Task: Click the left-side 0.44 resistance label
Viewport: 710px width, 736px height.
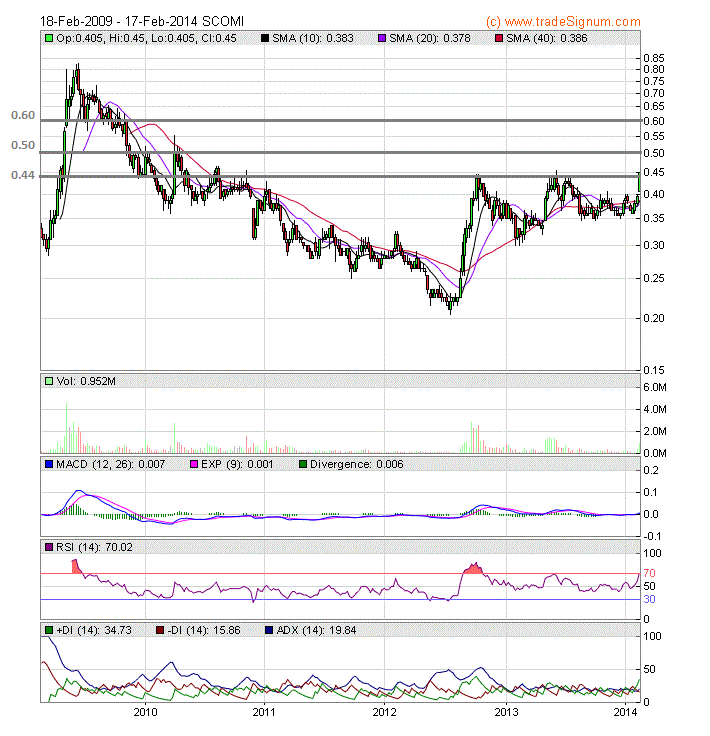Action: (x=23, y=175)
